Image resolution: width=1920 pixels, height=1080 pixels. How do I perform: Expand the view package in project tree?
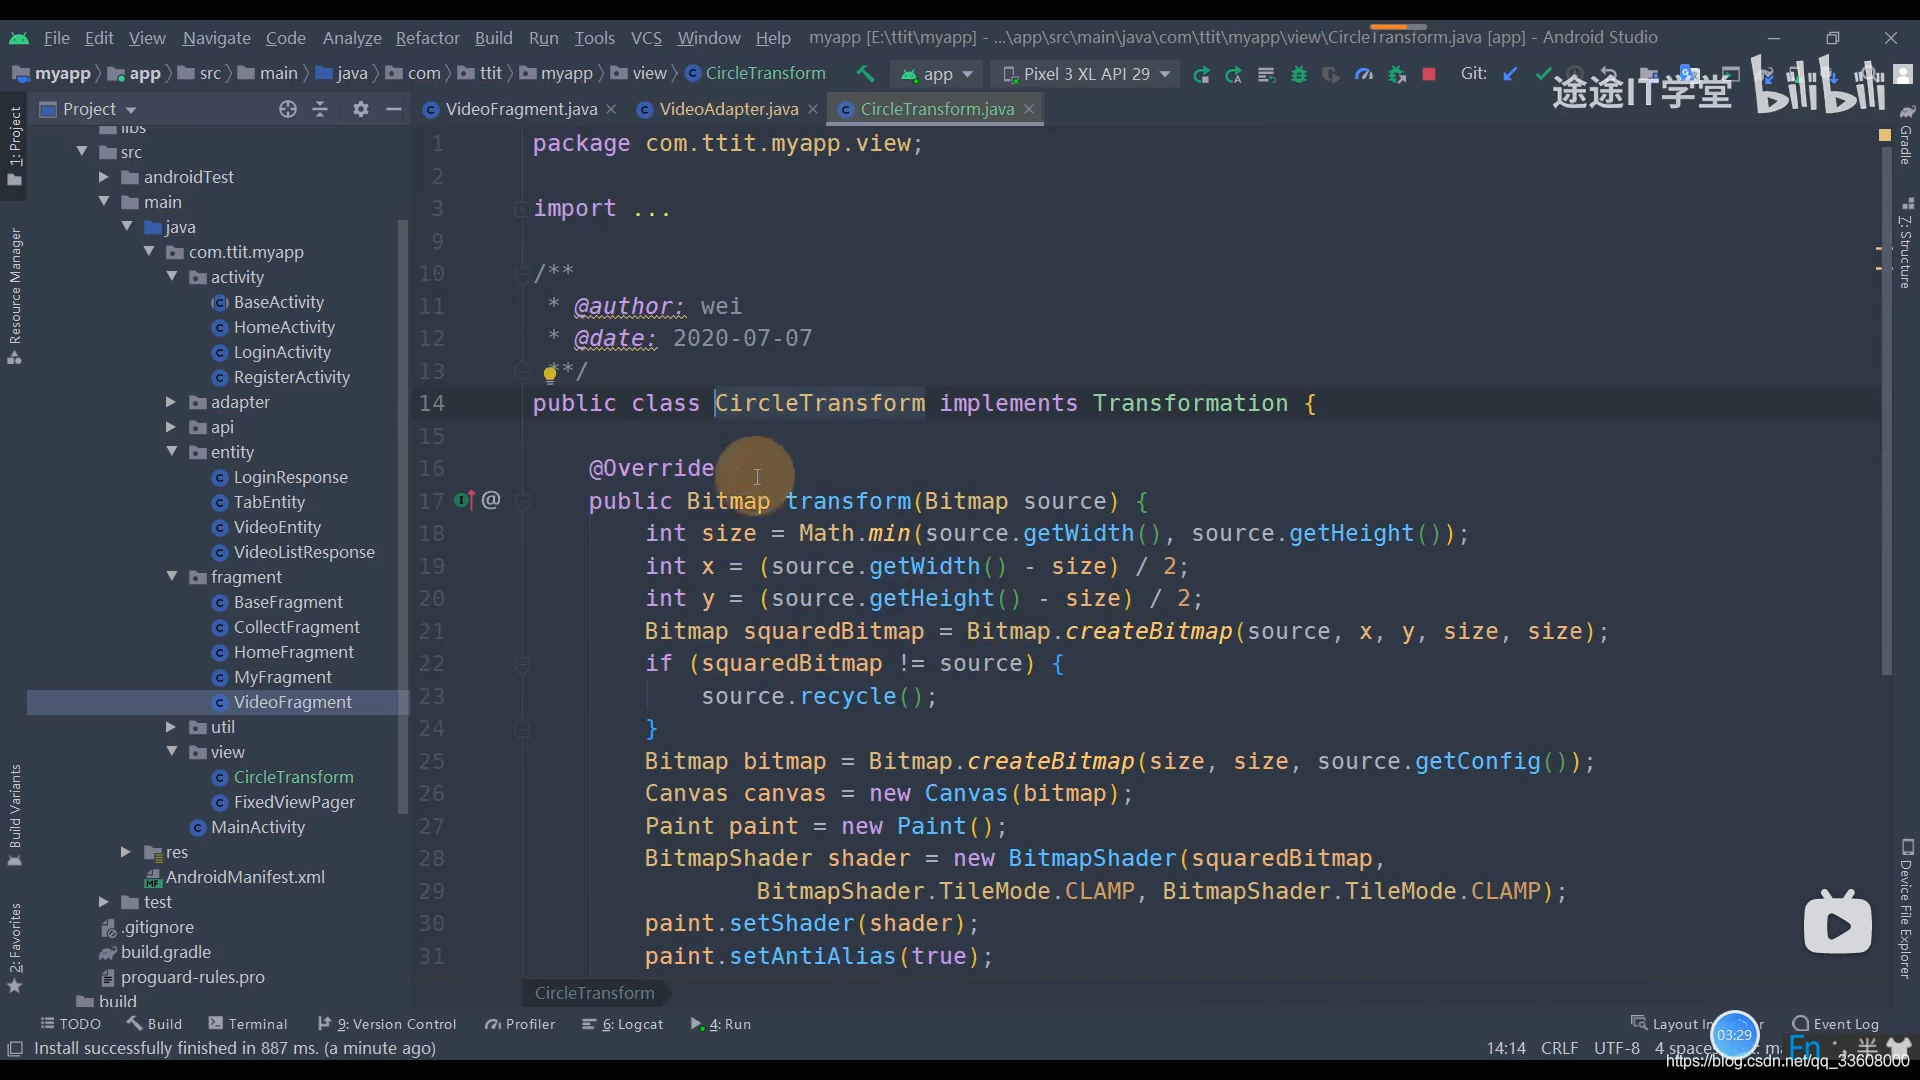171,752
